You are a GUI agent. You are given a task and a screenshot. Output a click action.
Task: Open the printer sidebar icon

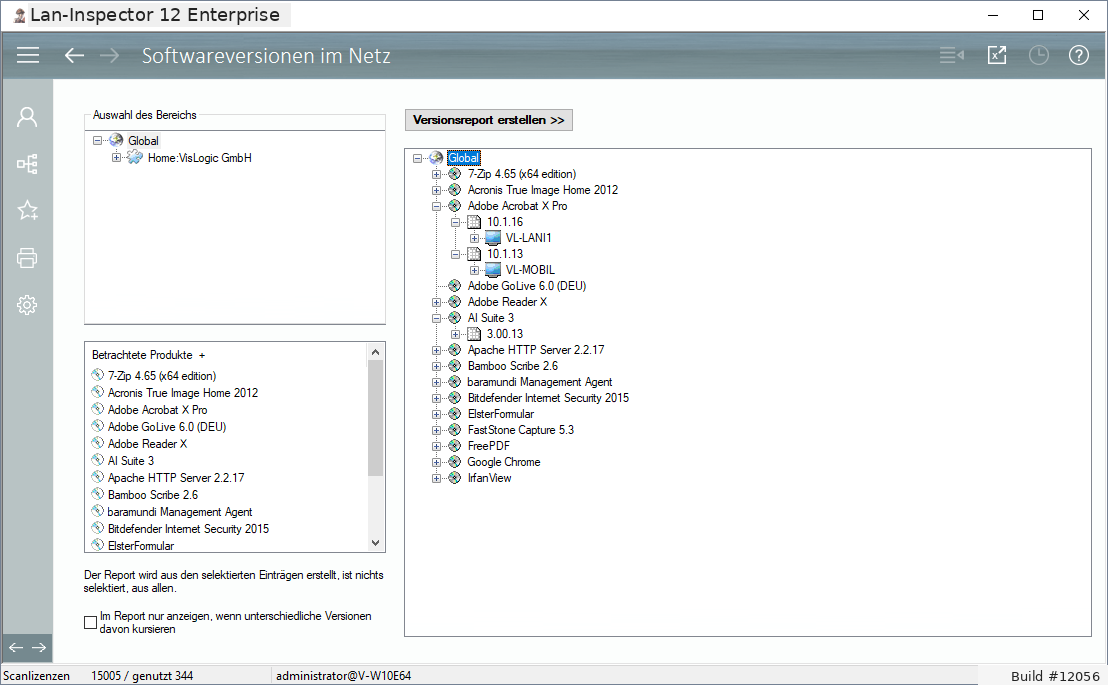click(x=27, y=258)
